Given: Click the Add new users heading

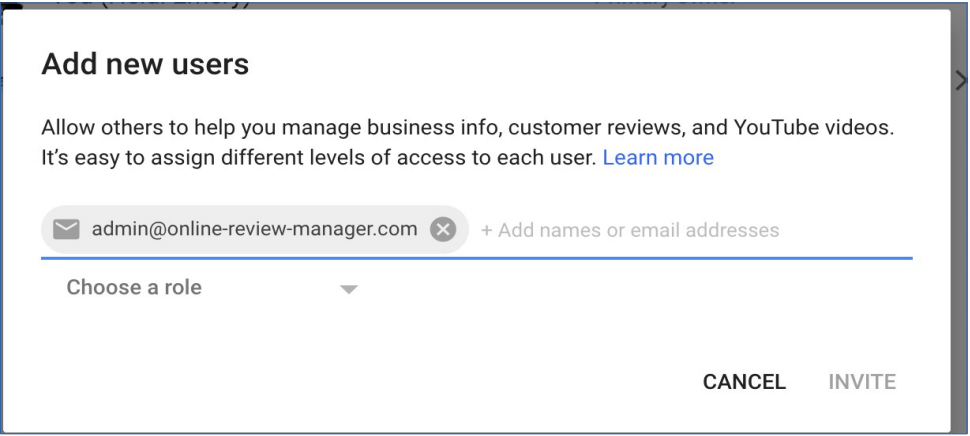Looking at the screenshot, I should click(145, 66).
